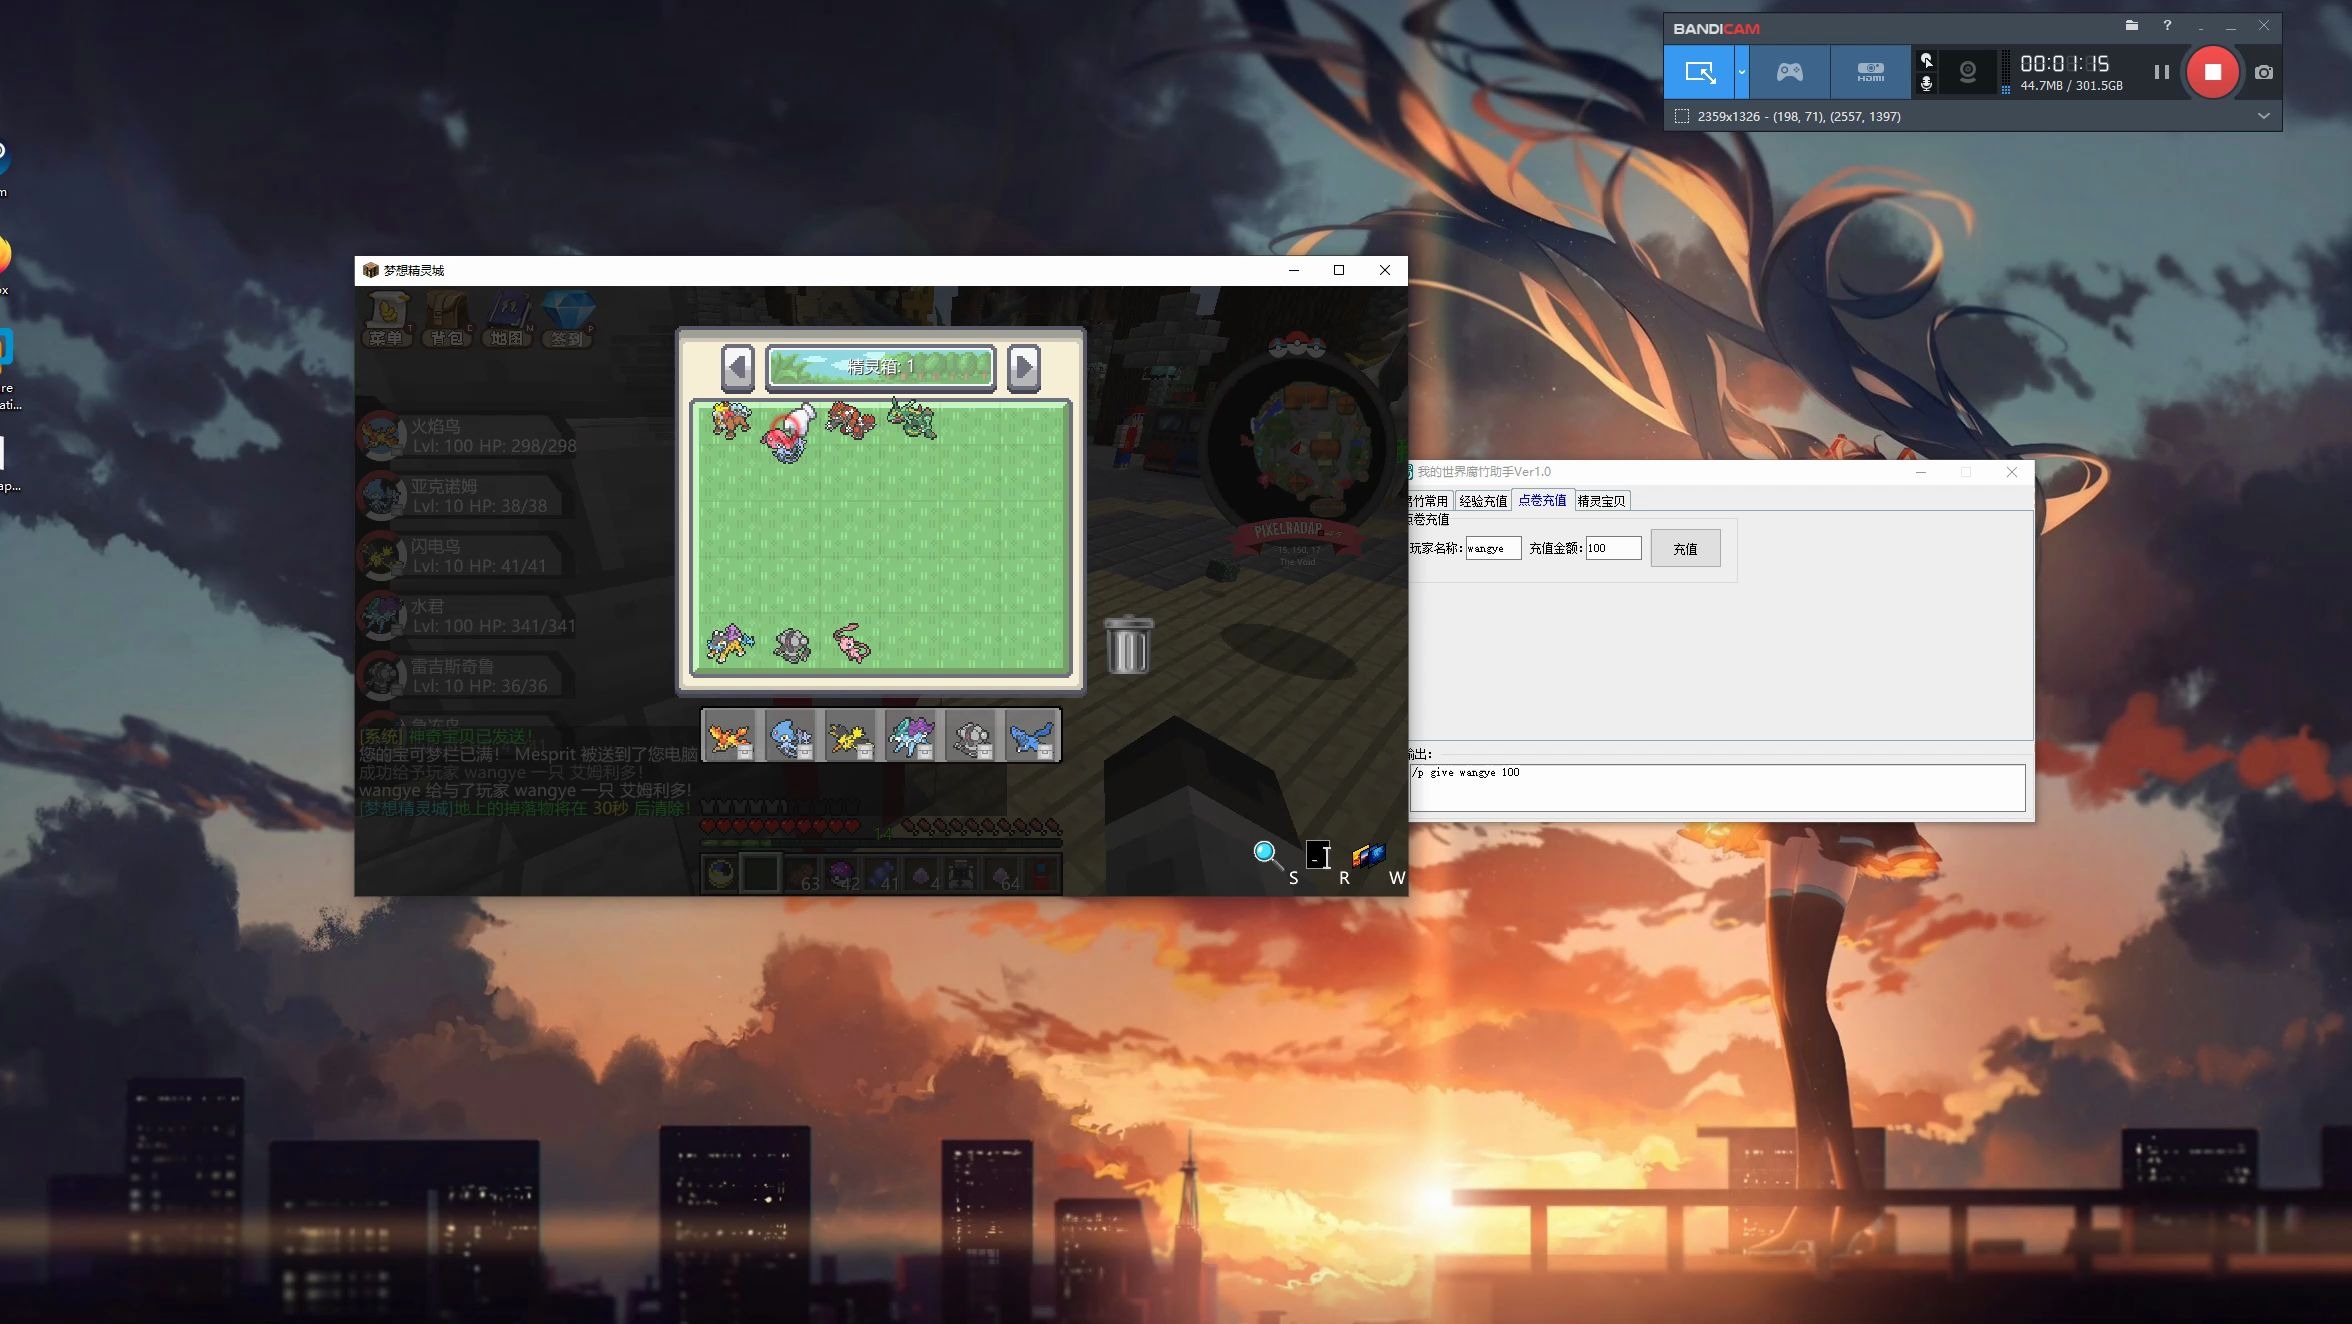Select Suicune in the party bar
Viewport: 2352px width, 1324px height.
[911, 736]
